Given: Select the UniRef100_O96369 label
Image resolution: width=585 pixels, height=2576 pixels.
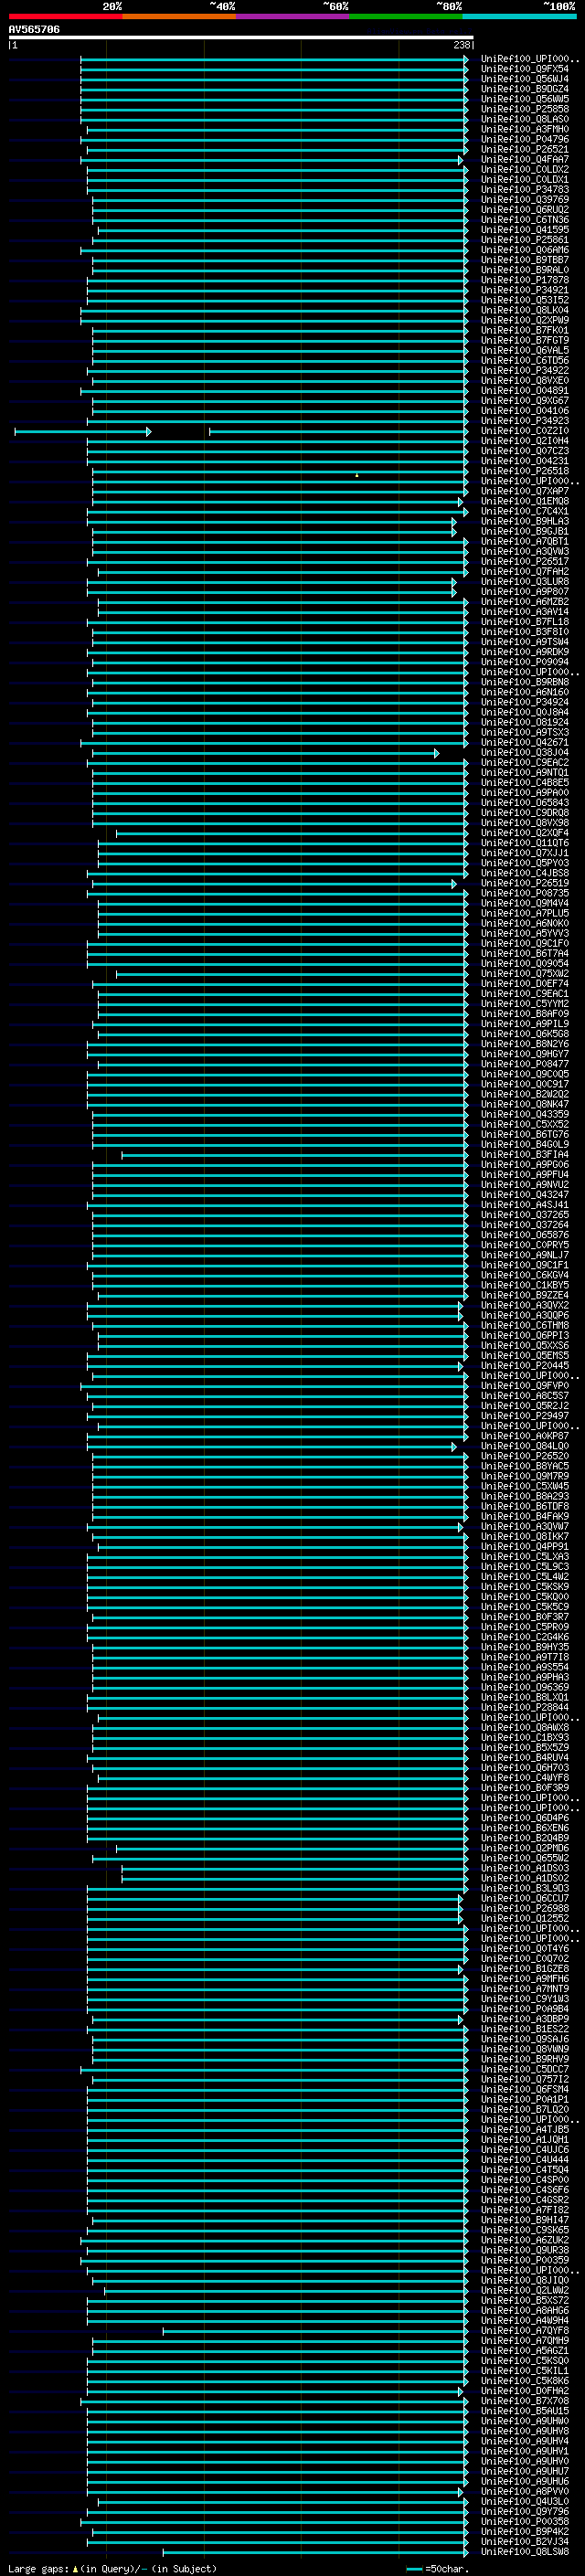Looking at the screenshot, I should pos(524,1687).
